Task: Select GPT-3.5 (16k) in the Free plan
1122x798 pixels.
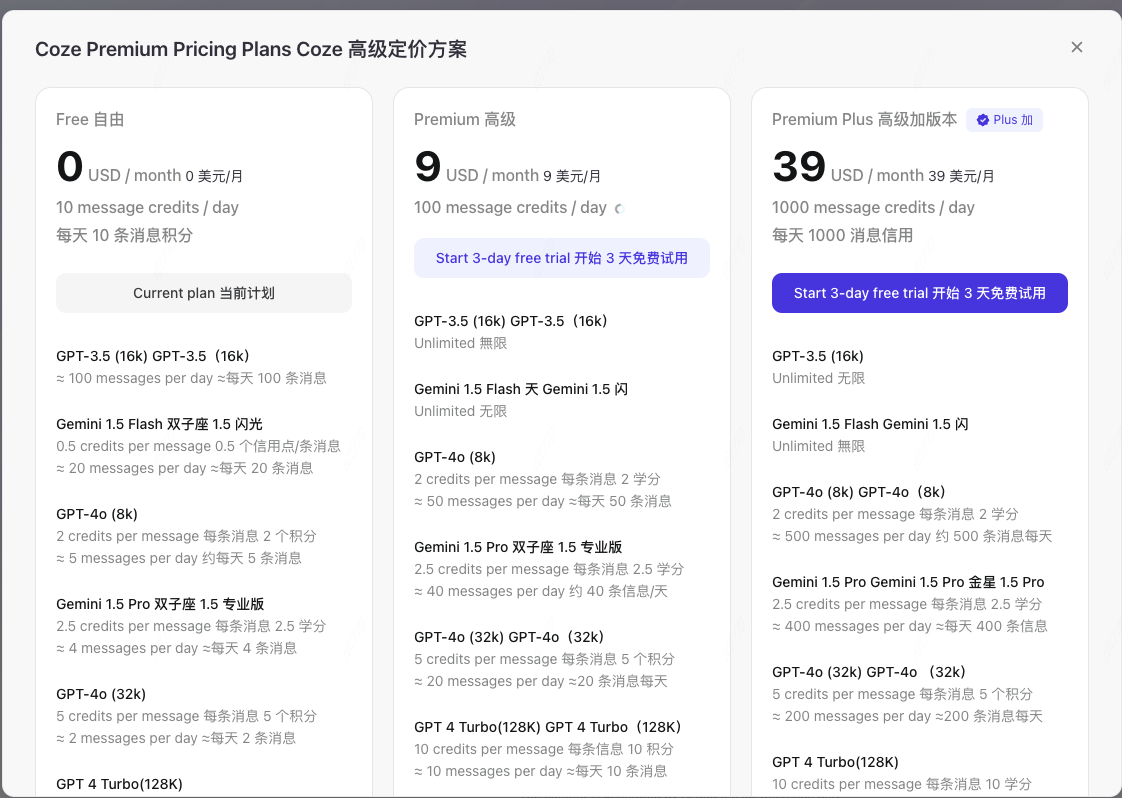Action: [x=153, y=356]
